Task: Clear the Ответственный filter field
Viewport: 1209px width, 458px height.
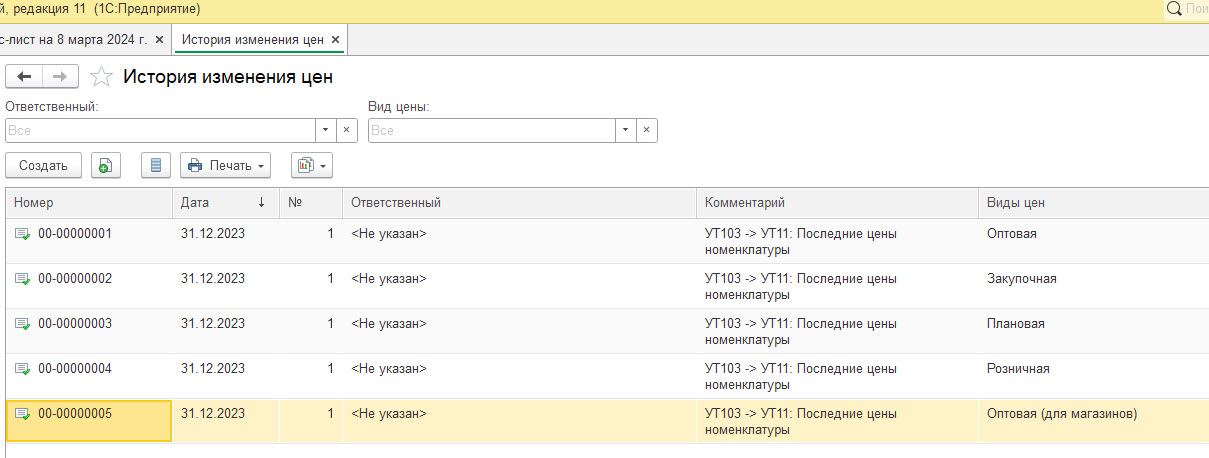Action: coord(346,131)
